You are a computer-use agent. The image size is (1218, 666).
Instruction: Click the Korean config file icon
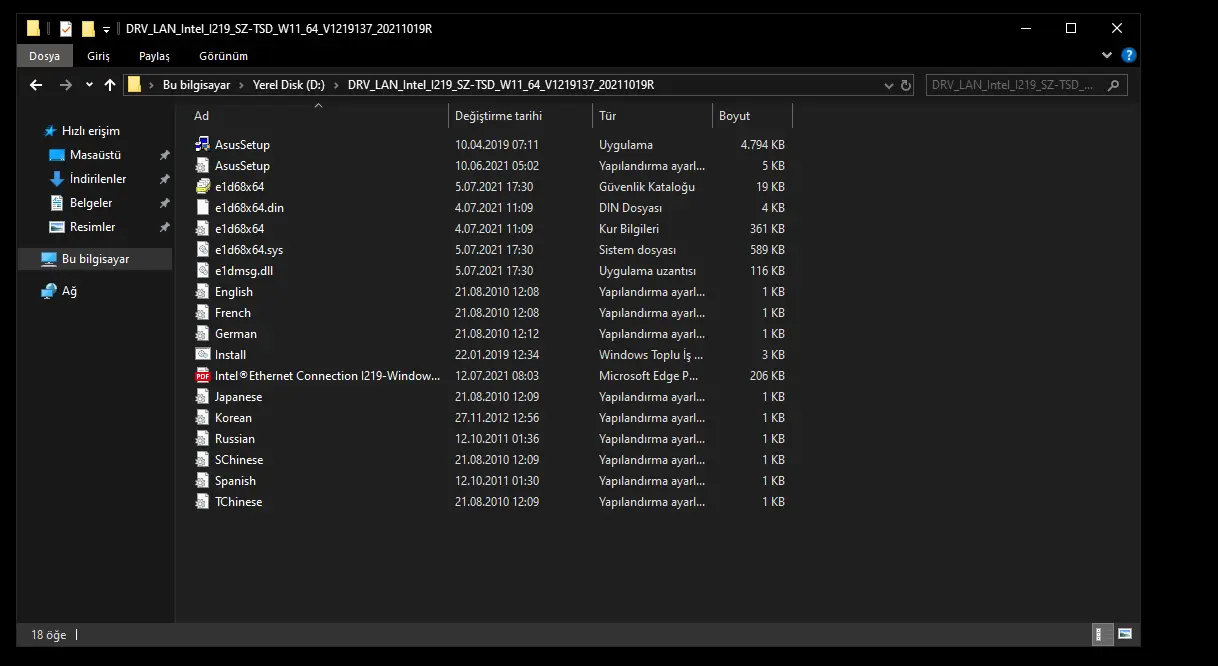click(x=203, y=418)
